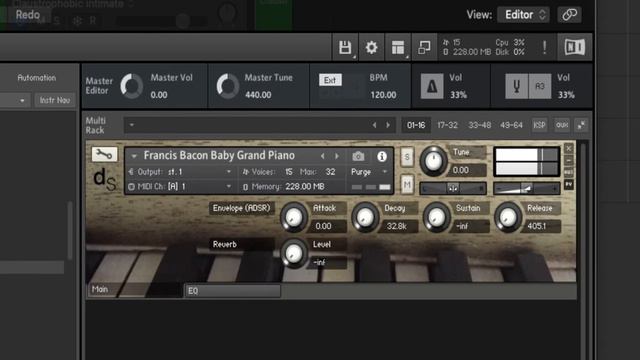Select rack page 17-32
The image size is (640, 360).
point(447,125)
